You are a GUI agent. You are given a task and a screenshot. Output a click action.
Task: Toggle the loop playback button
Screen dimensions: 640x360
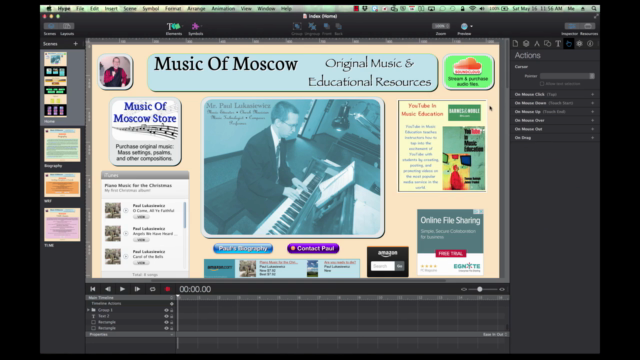click(x=152, y=289)
